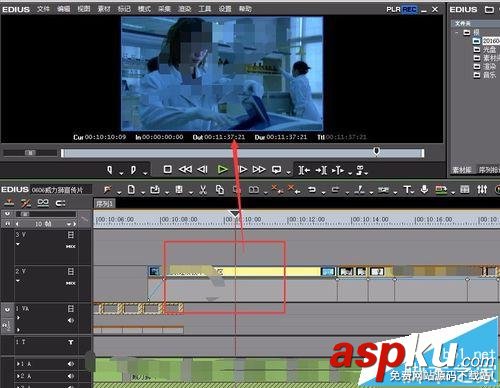Open Set In point dropdown arrow
This screenshot has height=388, width=500.
point(121,173)
